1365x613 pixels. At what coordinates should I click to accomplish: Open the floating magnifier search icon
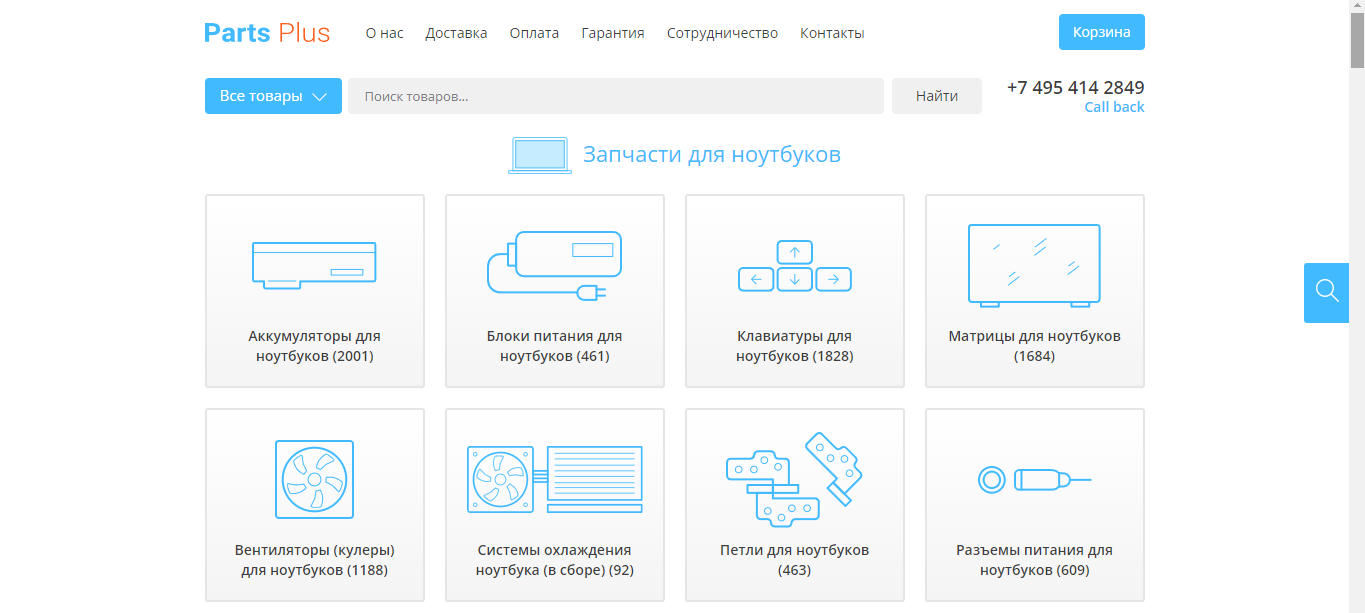tap(1325, 291)
